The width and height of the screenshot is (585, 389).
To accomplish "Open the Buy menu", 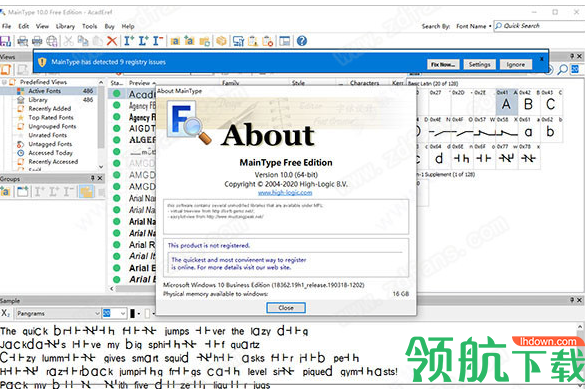I will click(110, 26).
